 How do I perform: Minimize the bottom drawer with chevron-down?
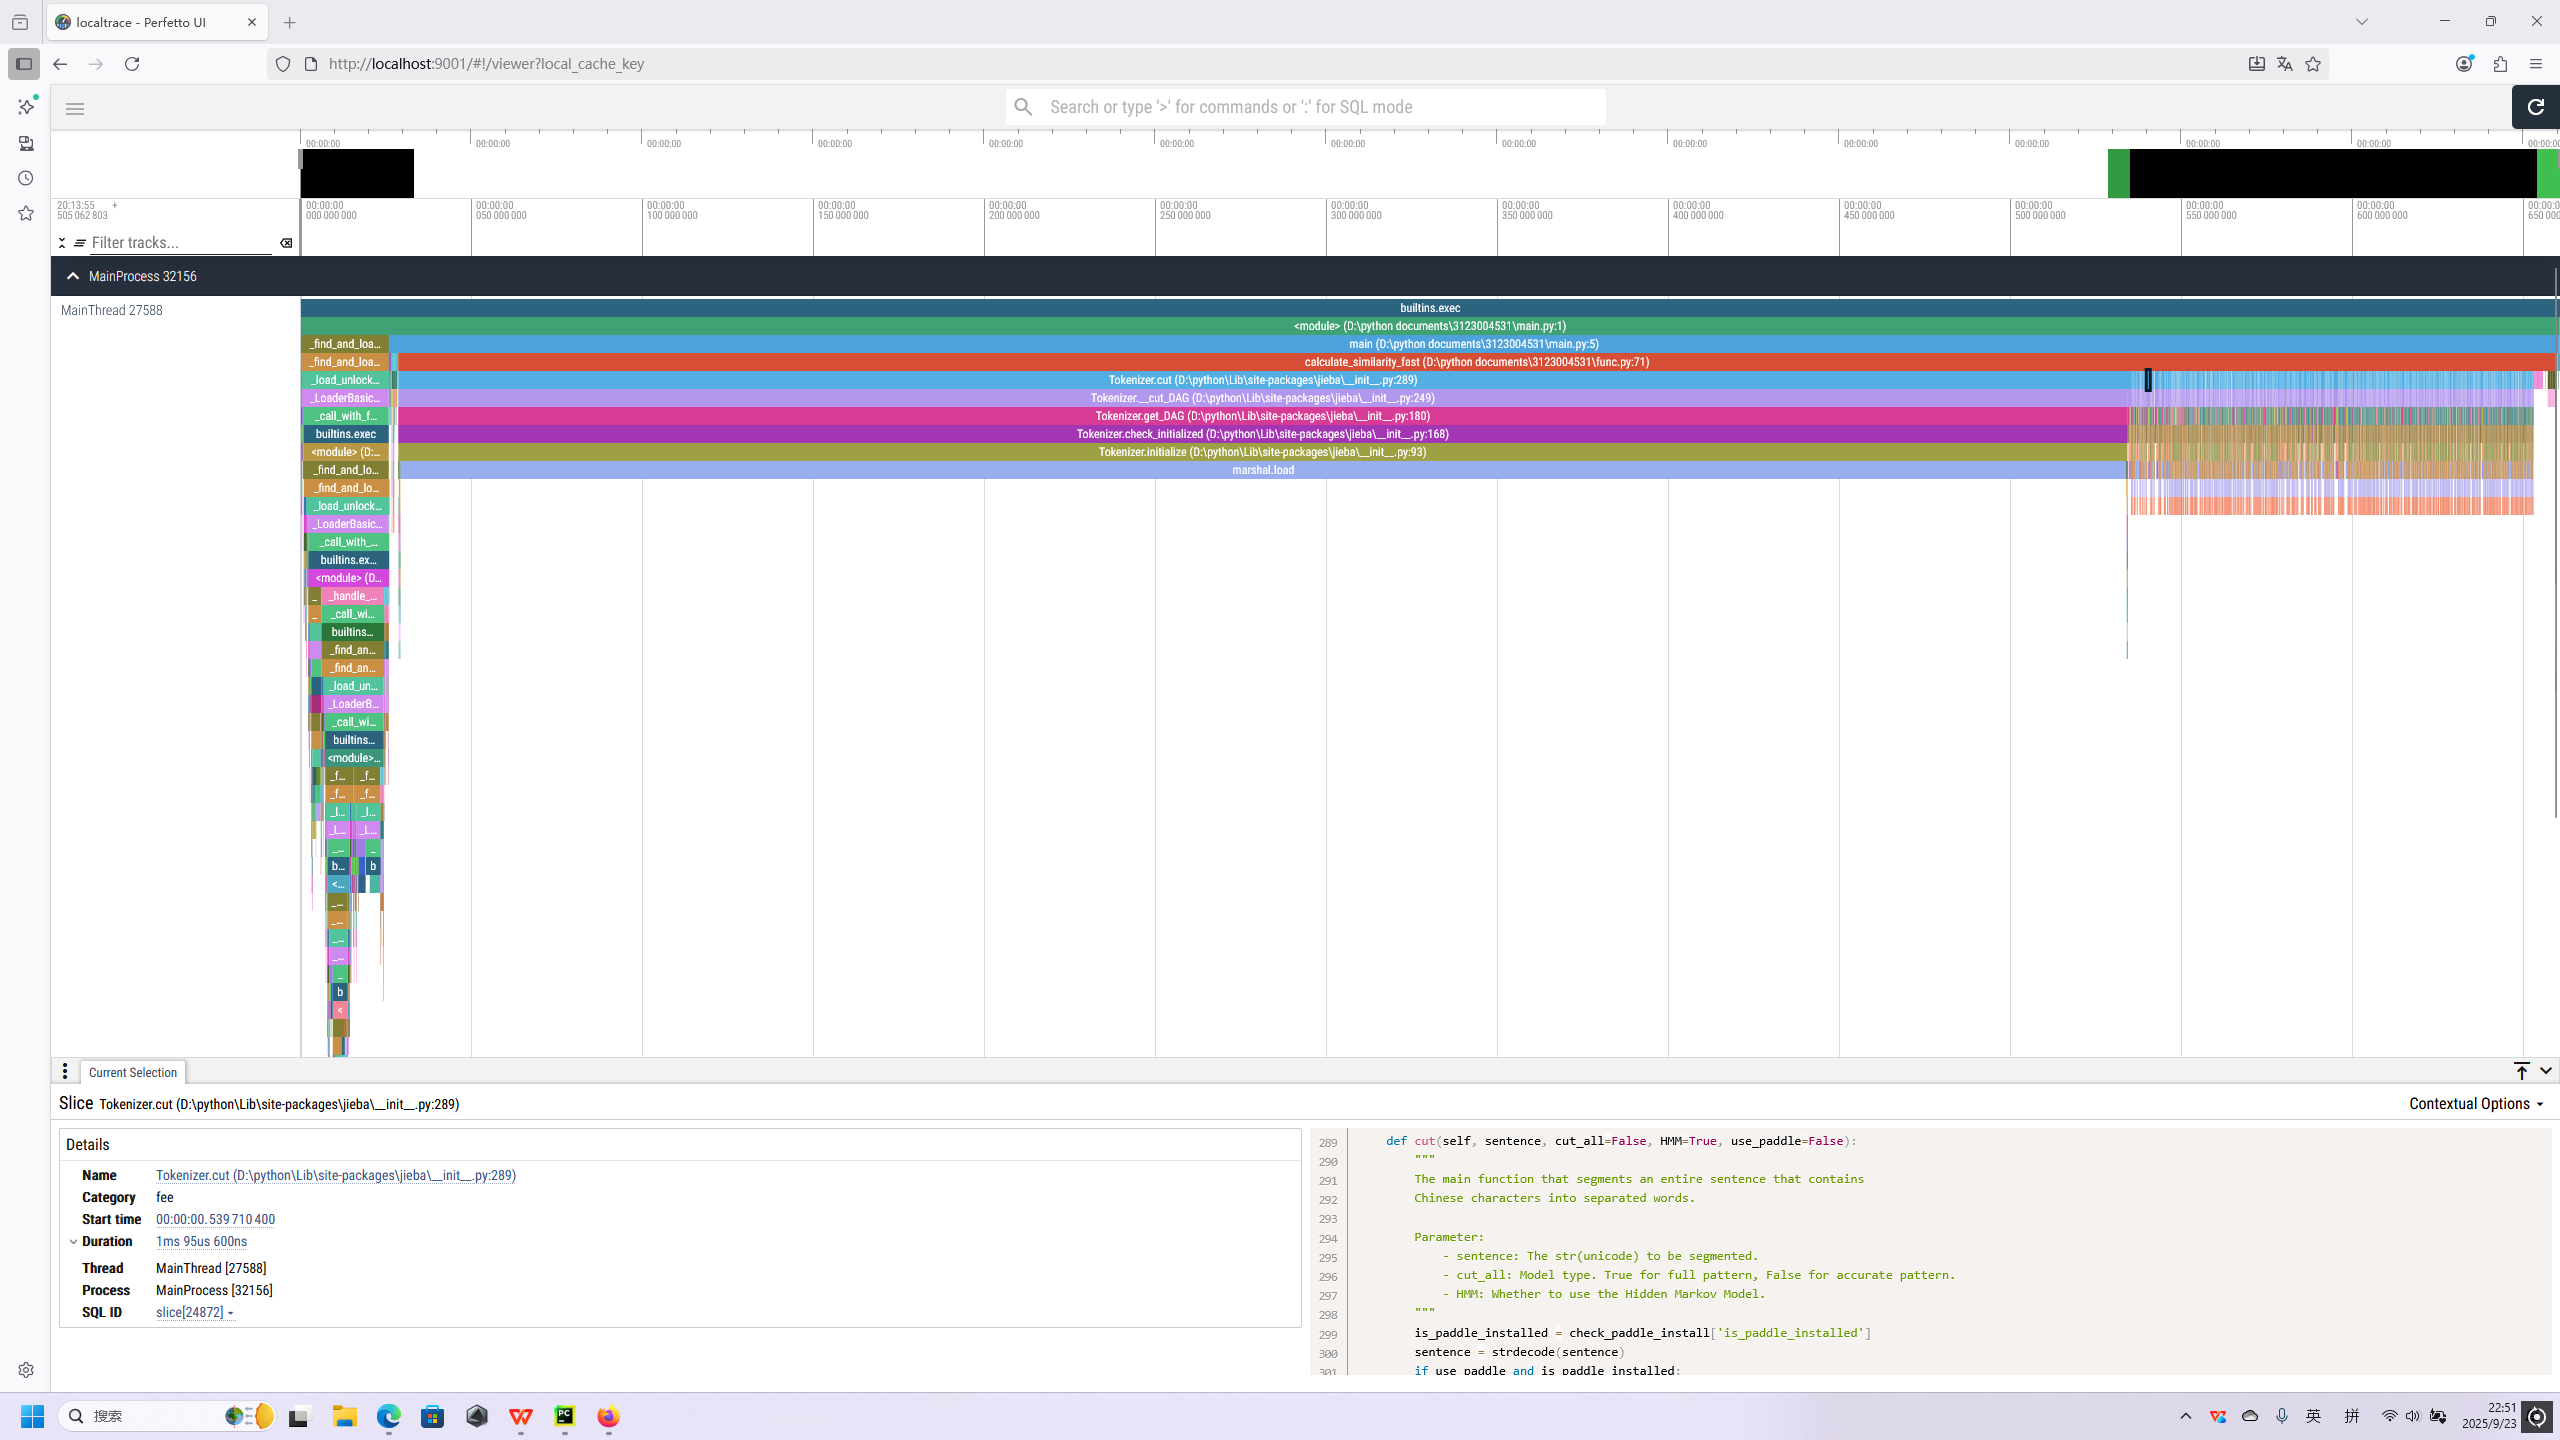pyautogui.click(x=2545, y=1071)
